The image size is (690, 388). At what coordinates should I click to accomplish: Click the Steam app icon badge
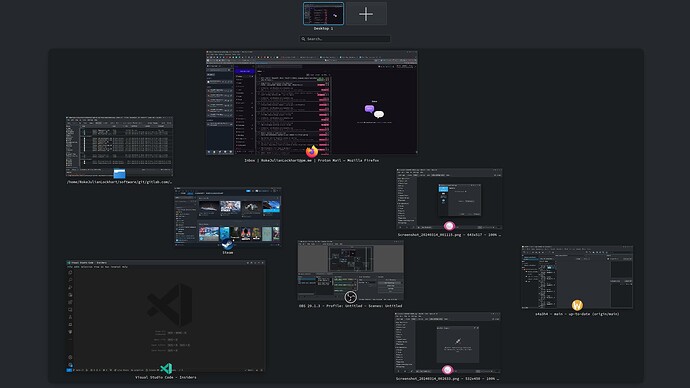(x=228, y=244)
